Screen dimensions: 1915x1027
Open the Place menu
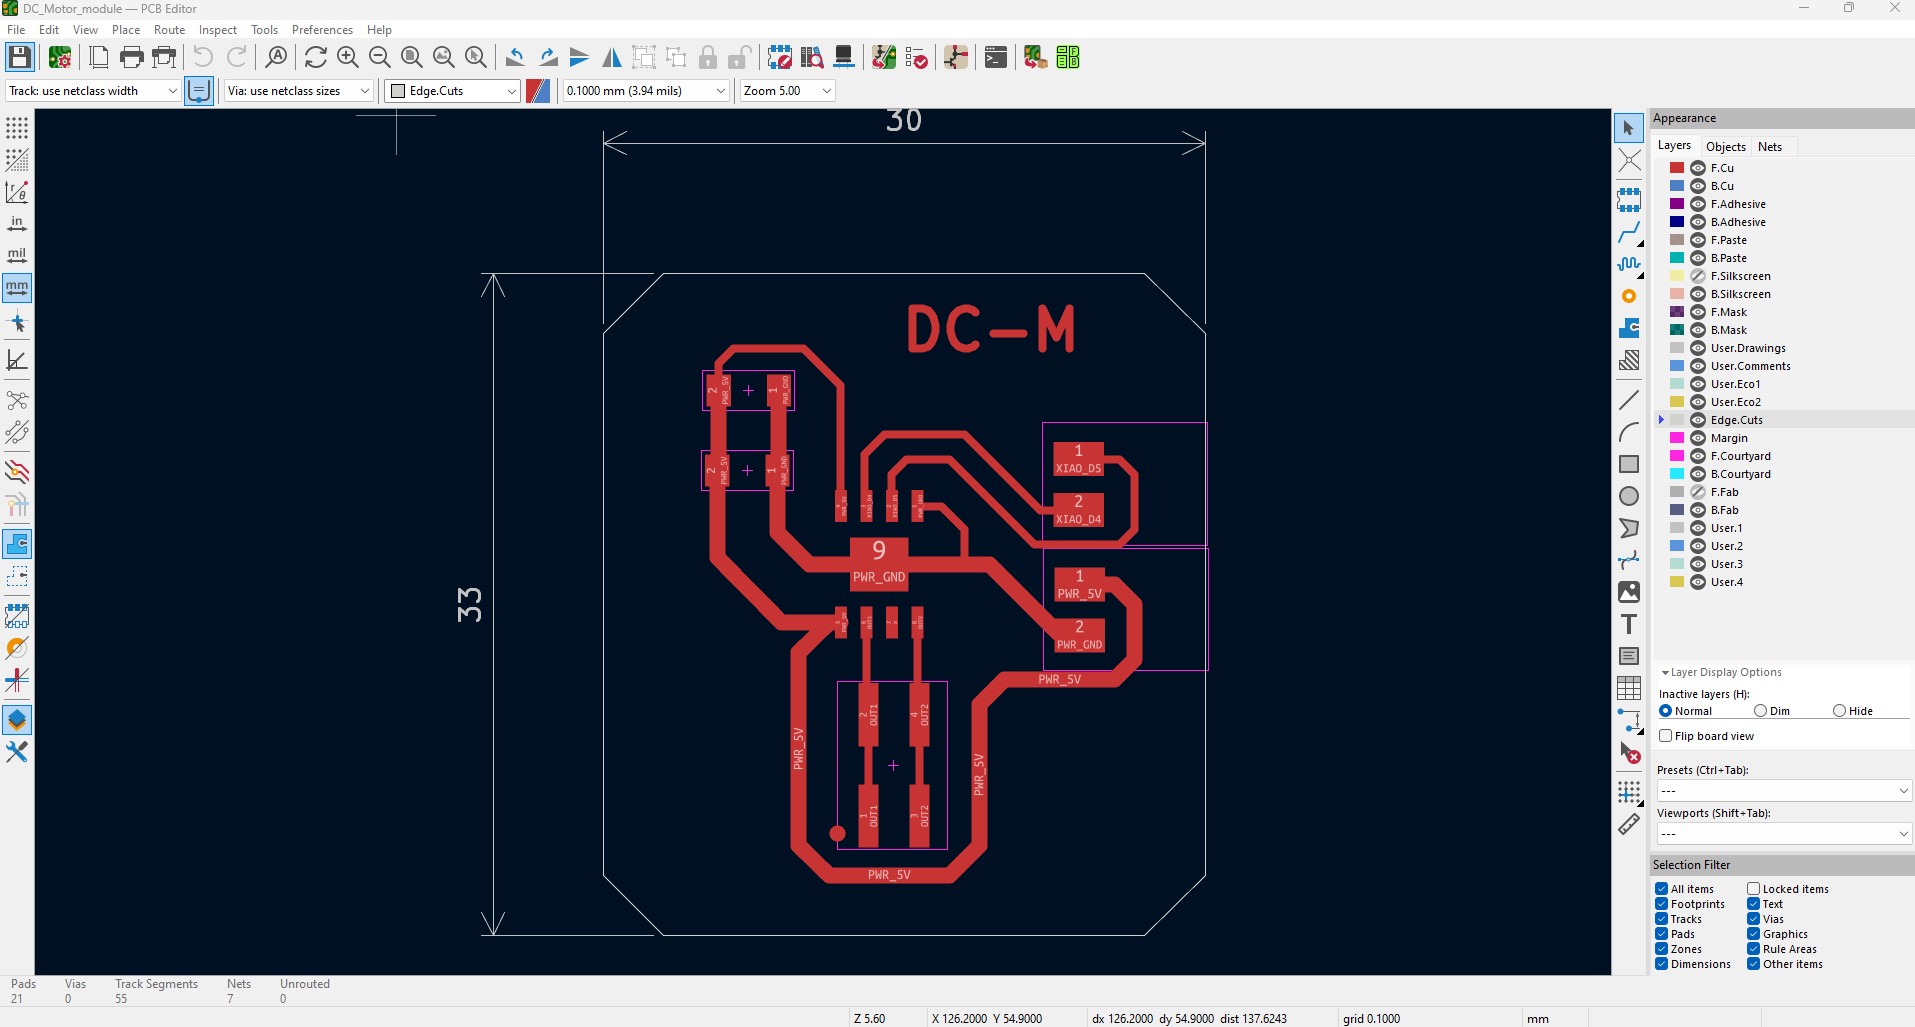pos(126,30)
